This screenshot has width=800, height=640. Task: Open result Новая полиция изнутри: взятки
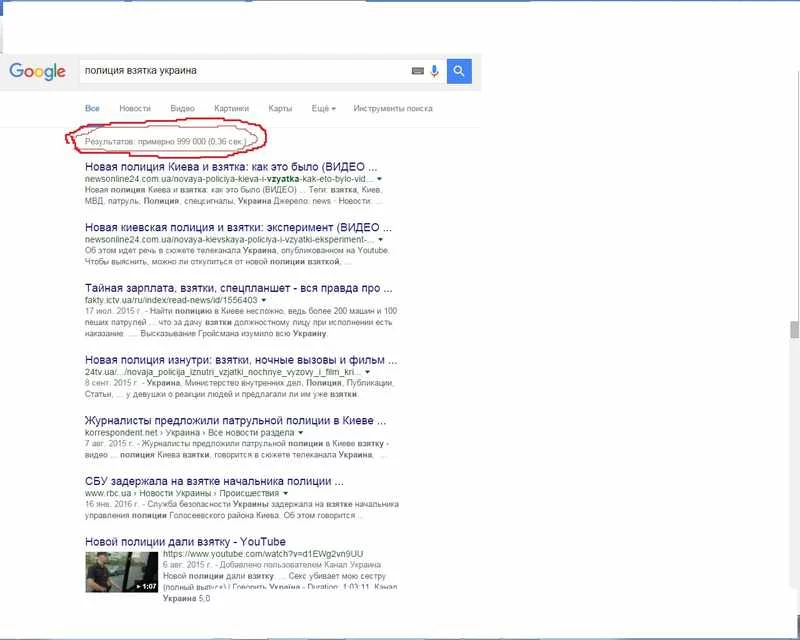pos(241,360)
